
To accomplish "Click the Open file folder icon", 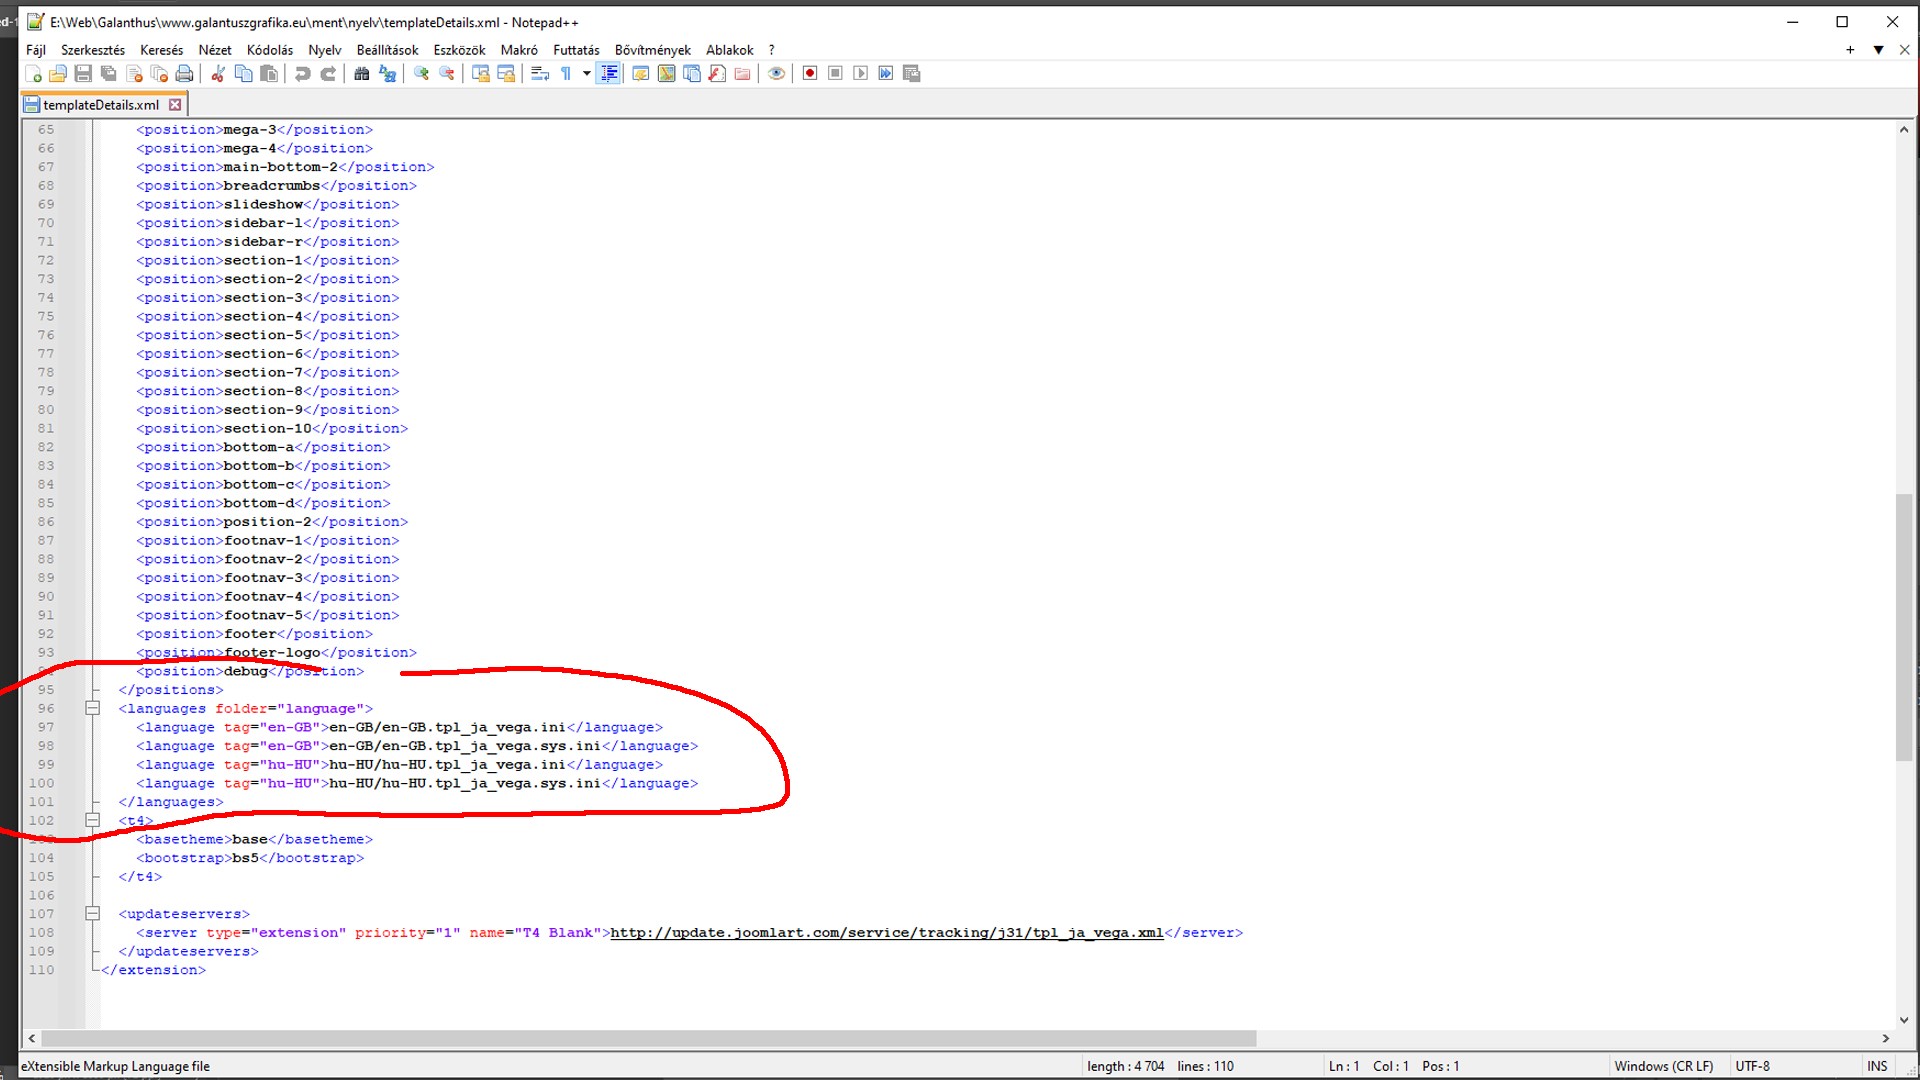I will (58, 73).
